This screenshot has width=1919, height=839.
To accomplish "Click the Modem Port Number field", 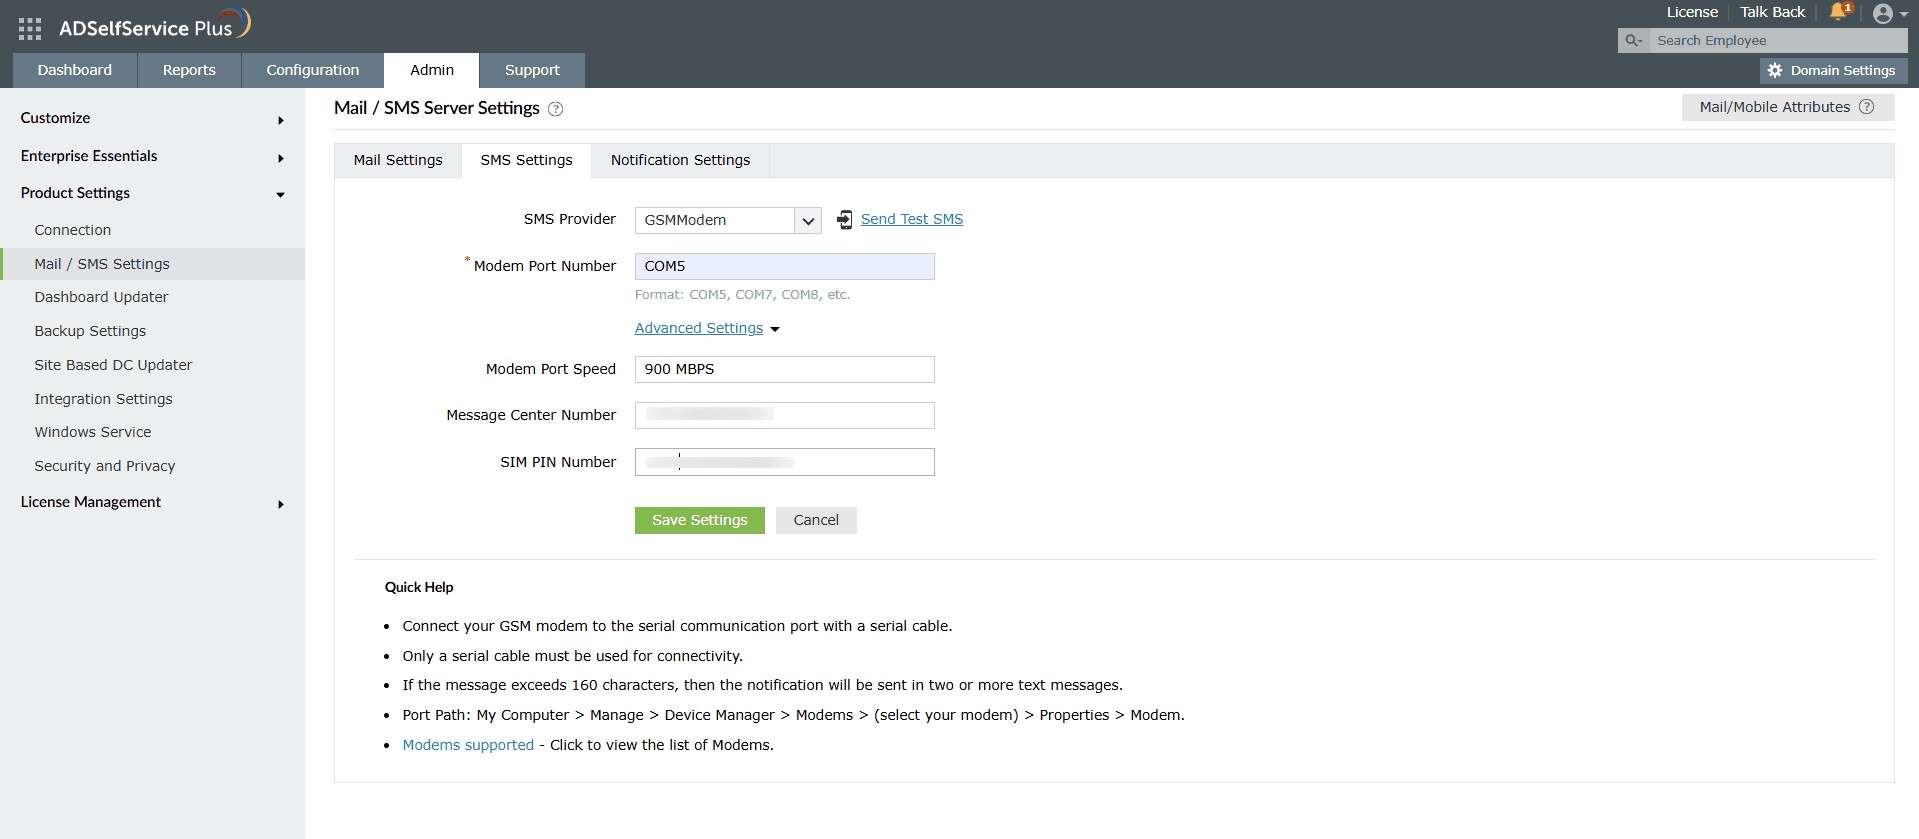I will pyautogui.click(x=784, y=266).
